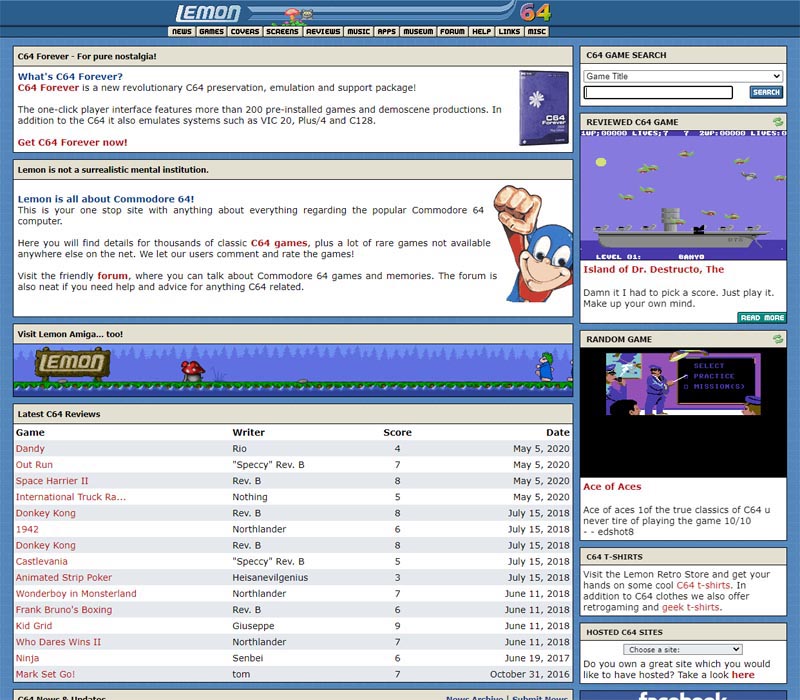Open the Apps menu item
Viewport: 800px width, 700px height.
point(386,32)
